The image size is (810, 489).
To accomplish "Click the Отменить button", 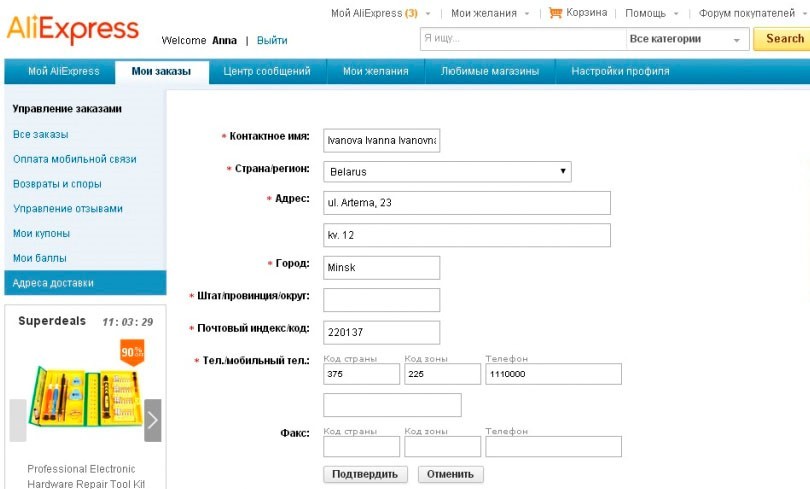I will (450, 474).
